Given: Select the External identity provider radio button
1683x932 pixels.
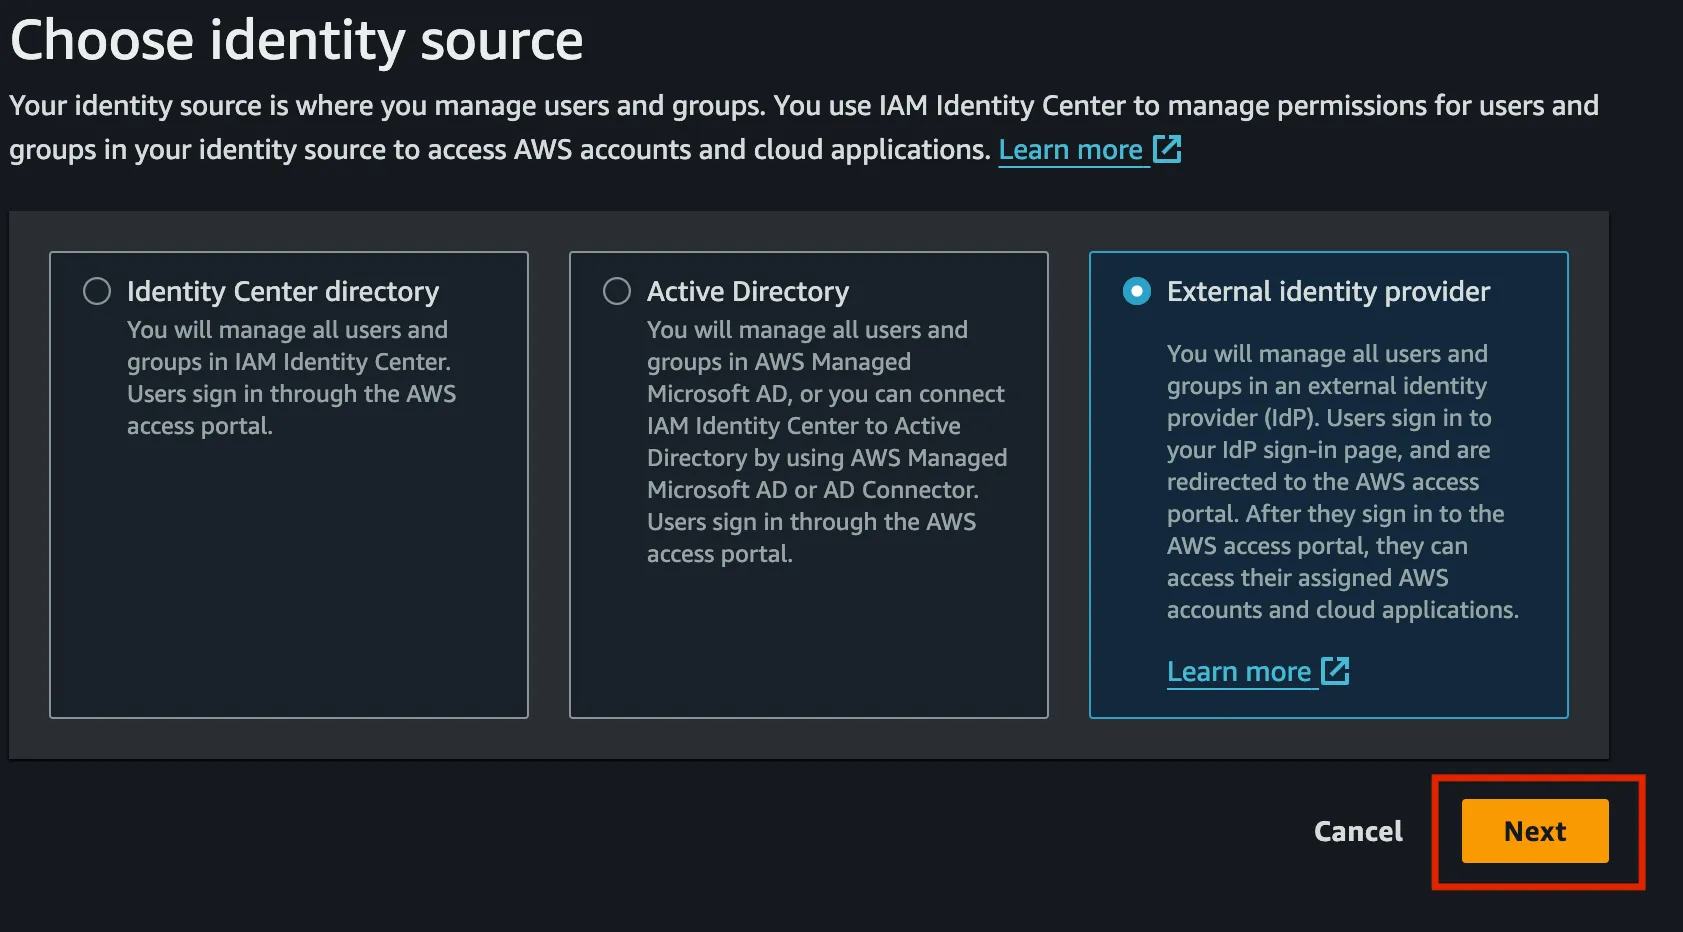Looking at the screenshot, I should pyautogui.click(x=1137, y=291).
